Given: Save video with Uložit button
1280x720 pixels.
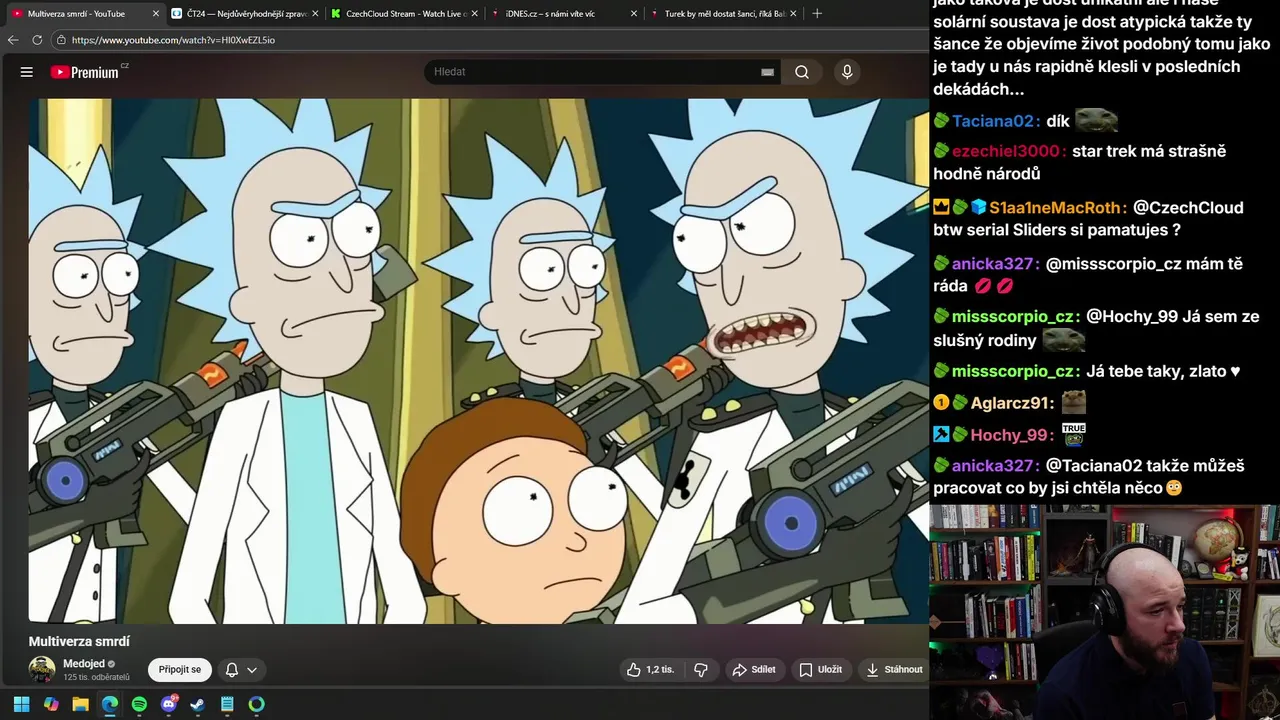Looking at the screenshot, I should [820, 670].
